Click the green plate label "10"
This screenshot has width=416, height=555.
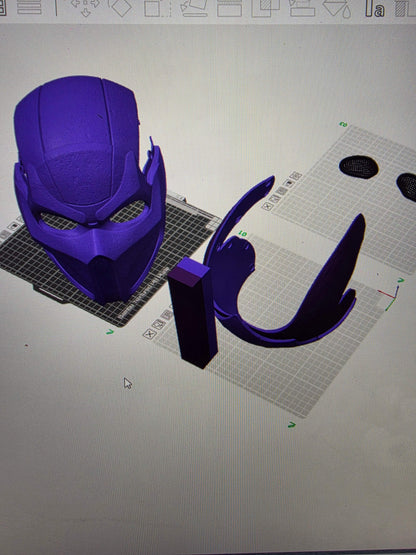(x=243, y=233)
